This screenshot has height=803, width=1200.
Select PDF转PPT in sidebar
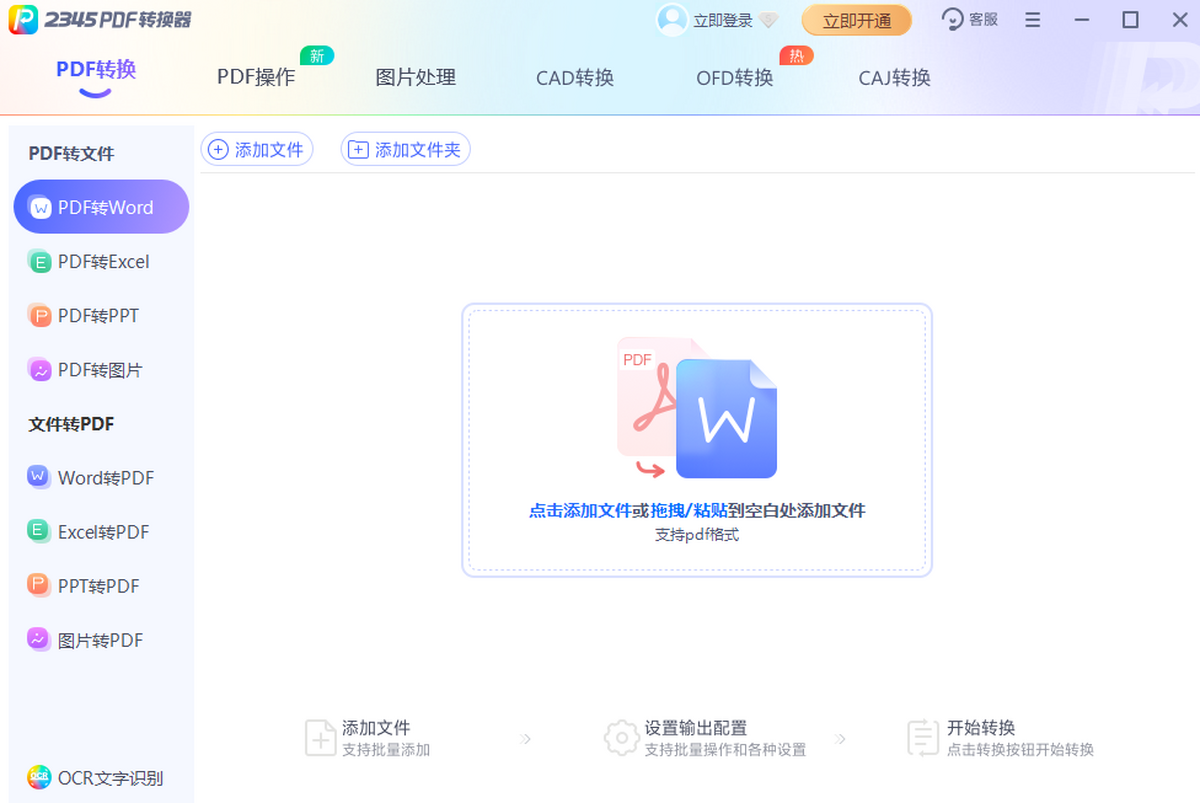coord(101,316)
